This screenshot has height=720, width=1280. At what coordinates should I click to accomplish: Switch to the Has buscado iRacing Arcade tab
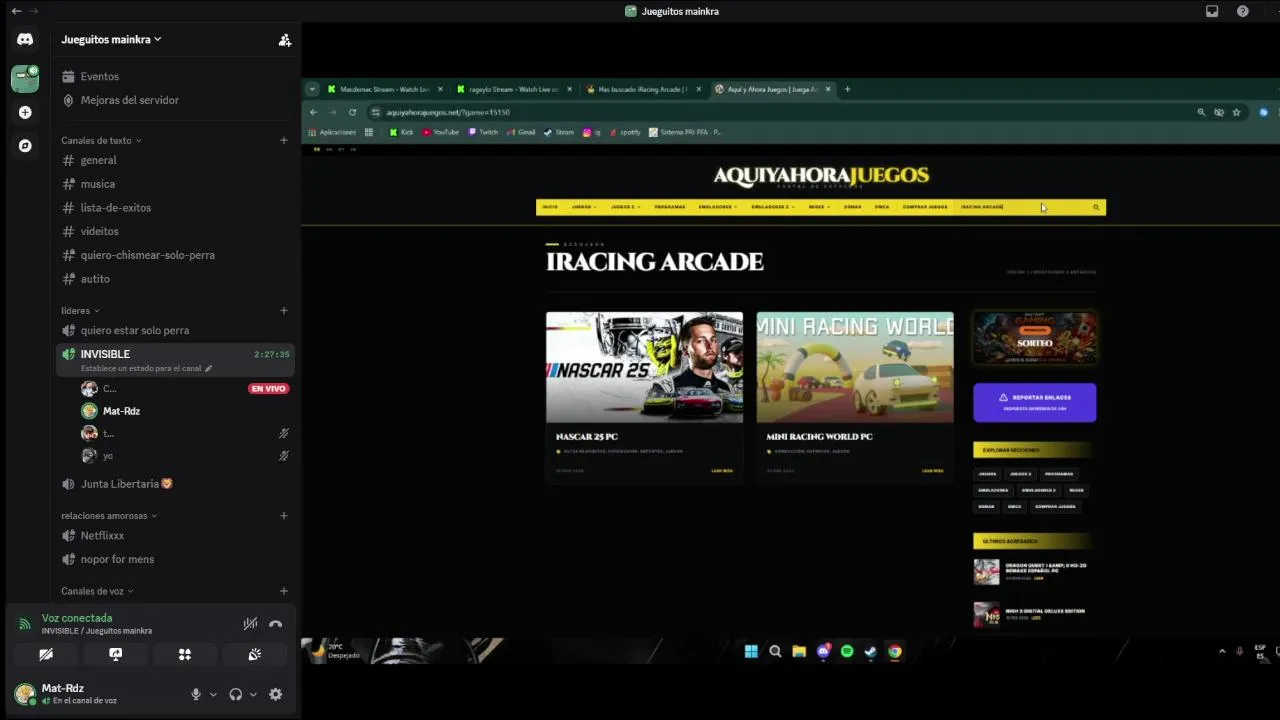[644, 89]
